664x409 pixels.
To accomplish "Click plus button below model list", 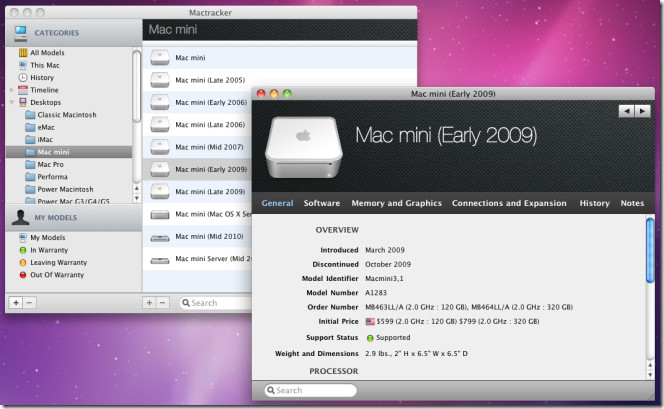I will [x=149, y=303].
